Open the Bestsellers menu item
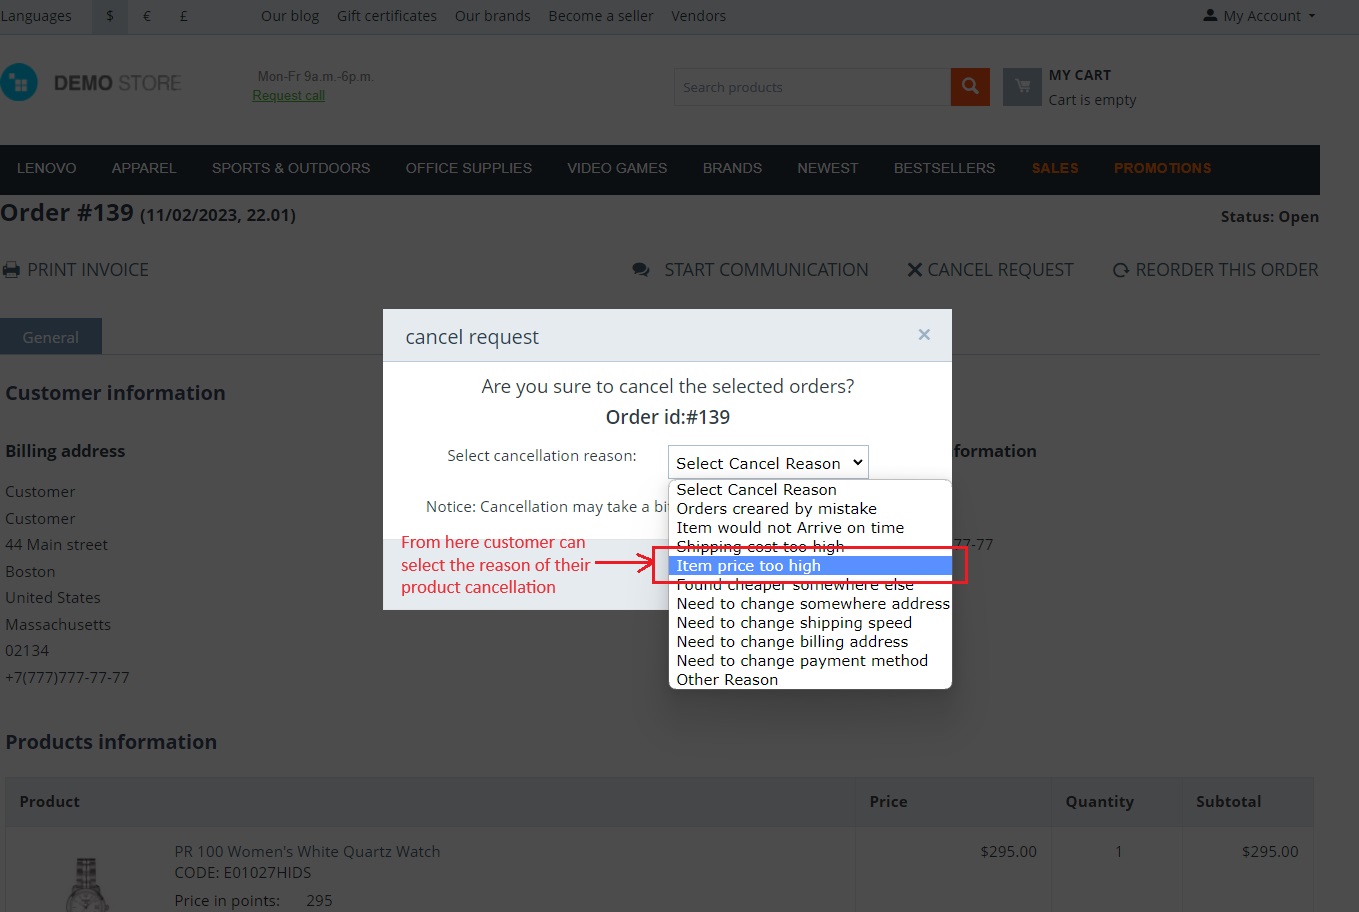The height and width of the screenshot is (912, 1359). tap(944, 168)
